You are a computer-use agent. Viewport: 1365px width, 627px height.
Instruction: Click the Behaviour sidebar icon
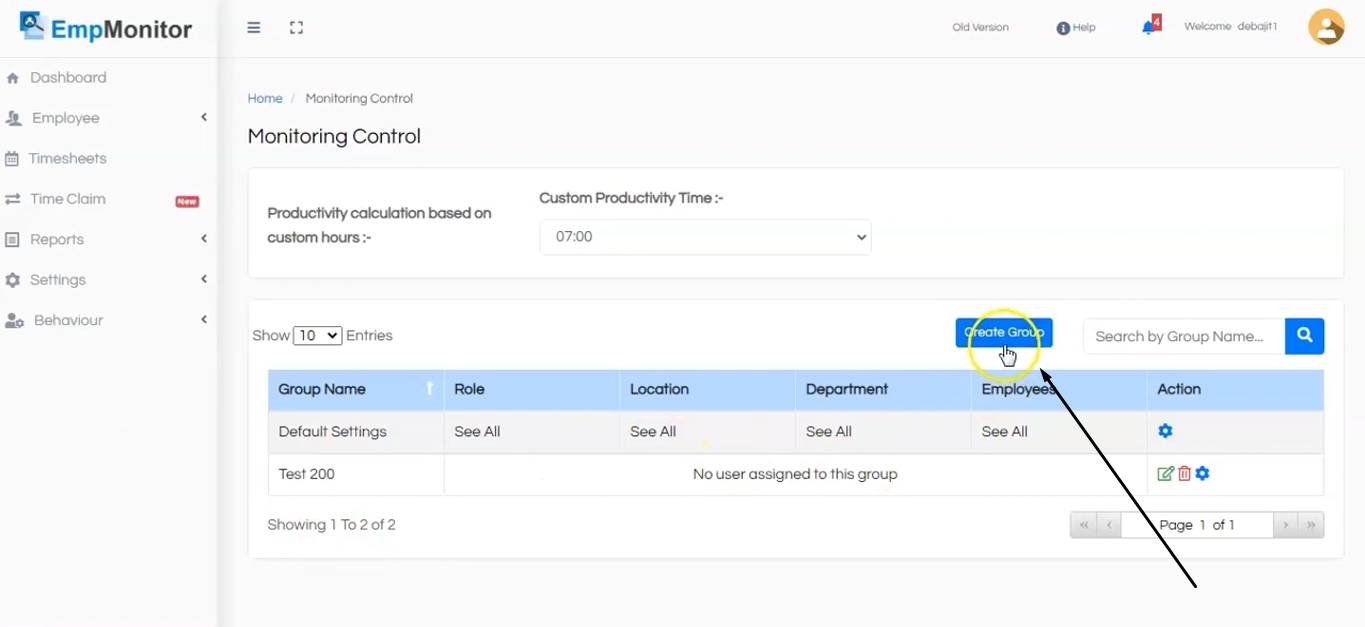click(x=14, y=321)
